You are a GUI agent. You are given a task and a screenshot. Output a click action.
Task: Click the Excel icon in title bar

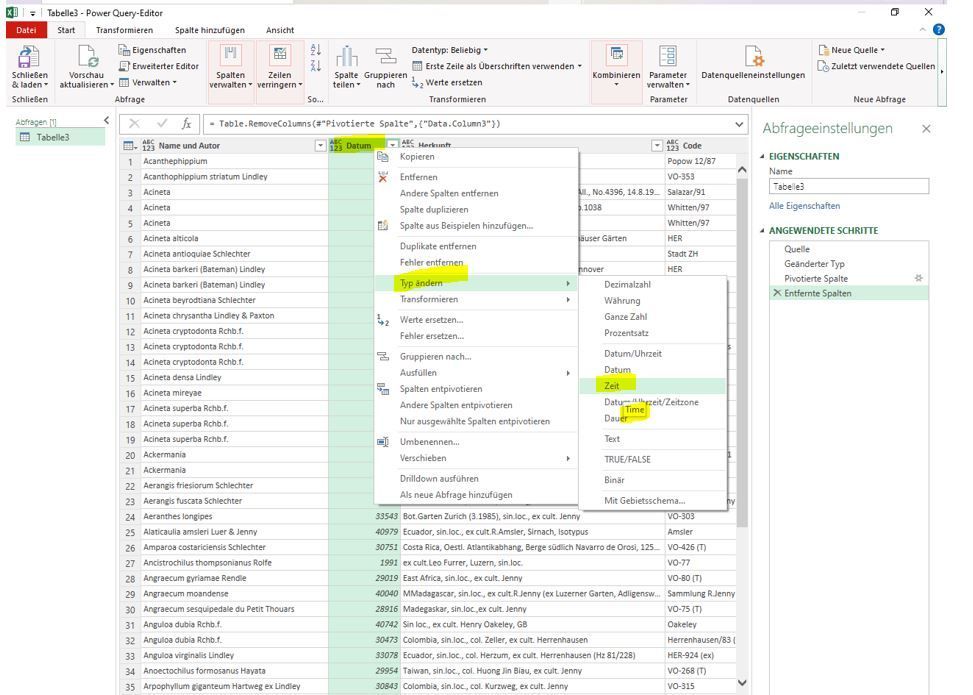pyautogui.click(x=12, y=12)
